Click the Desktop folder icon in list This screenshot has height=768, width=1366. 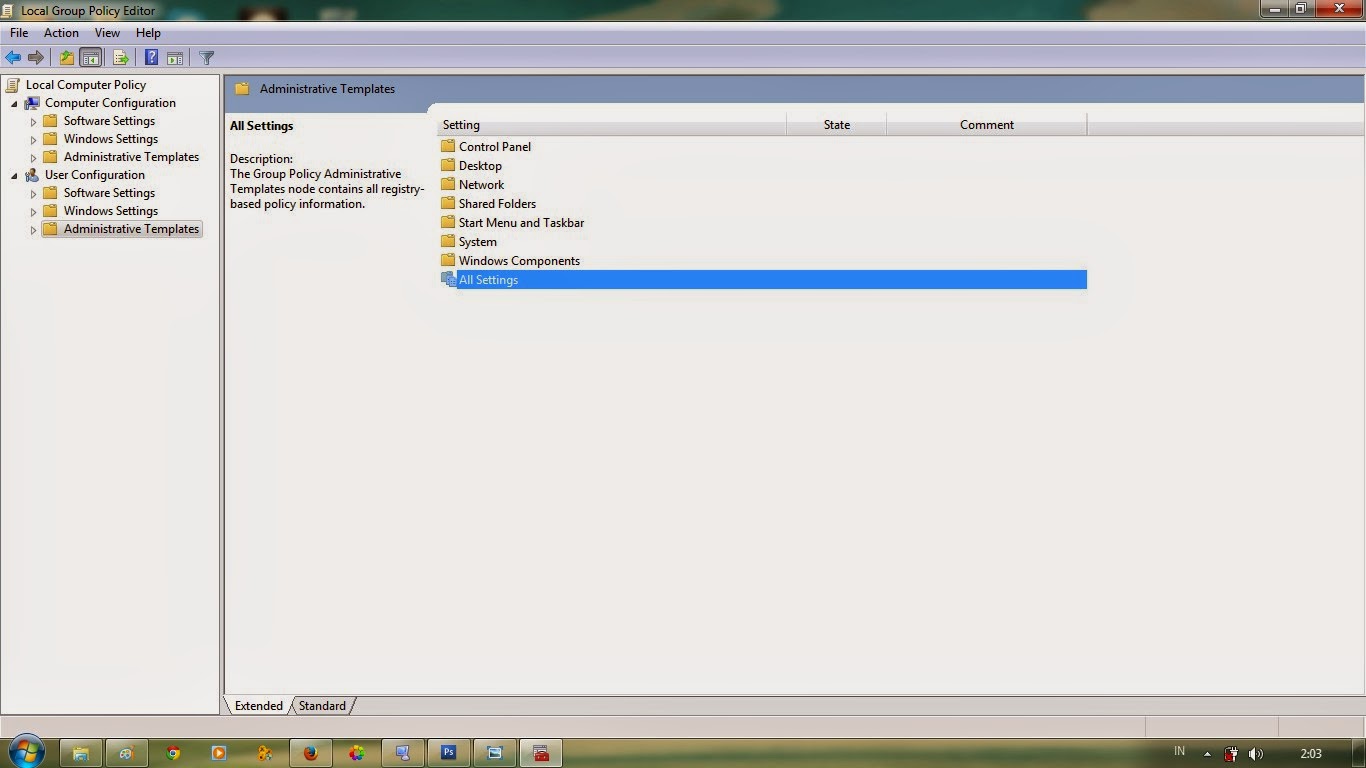click(x=448, y=165)
